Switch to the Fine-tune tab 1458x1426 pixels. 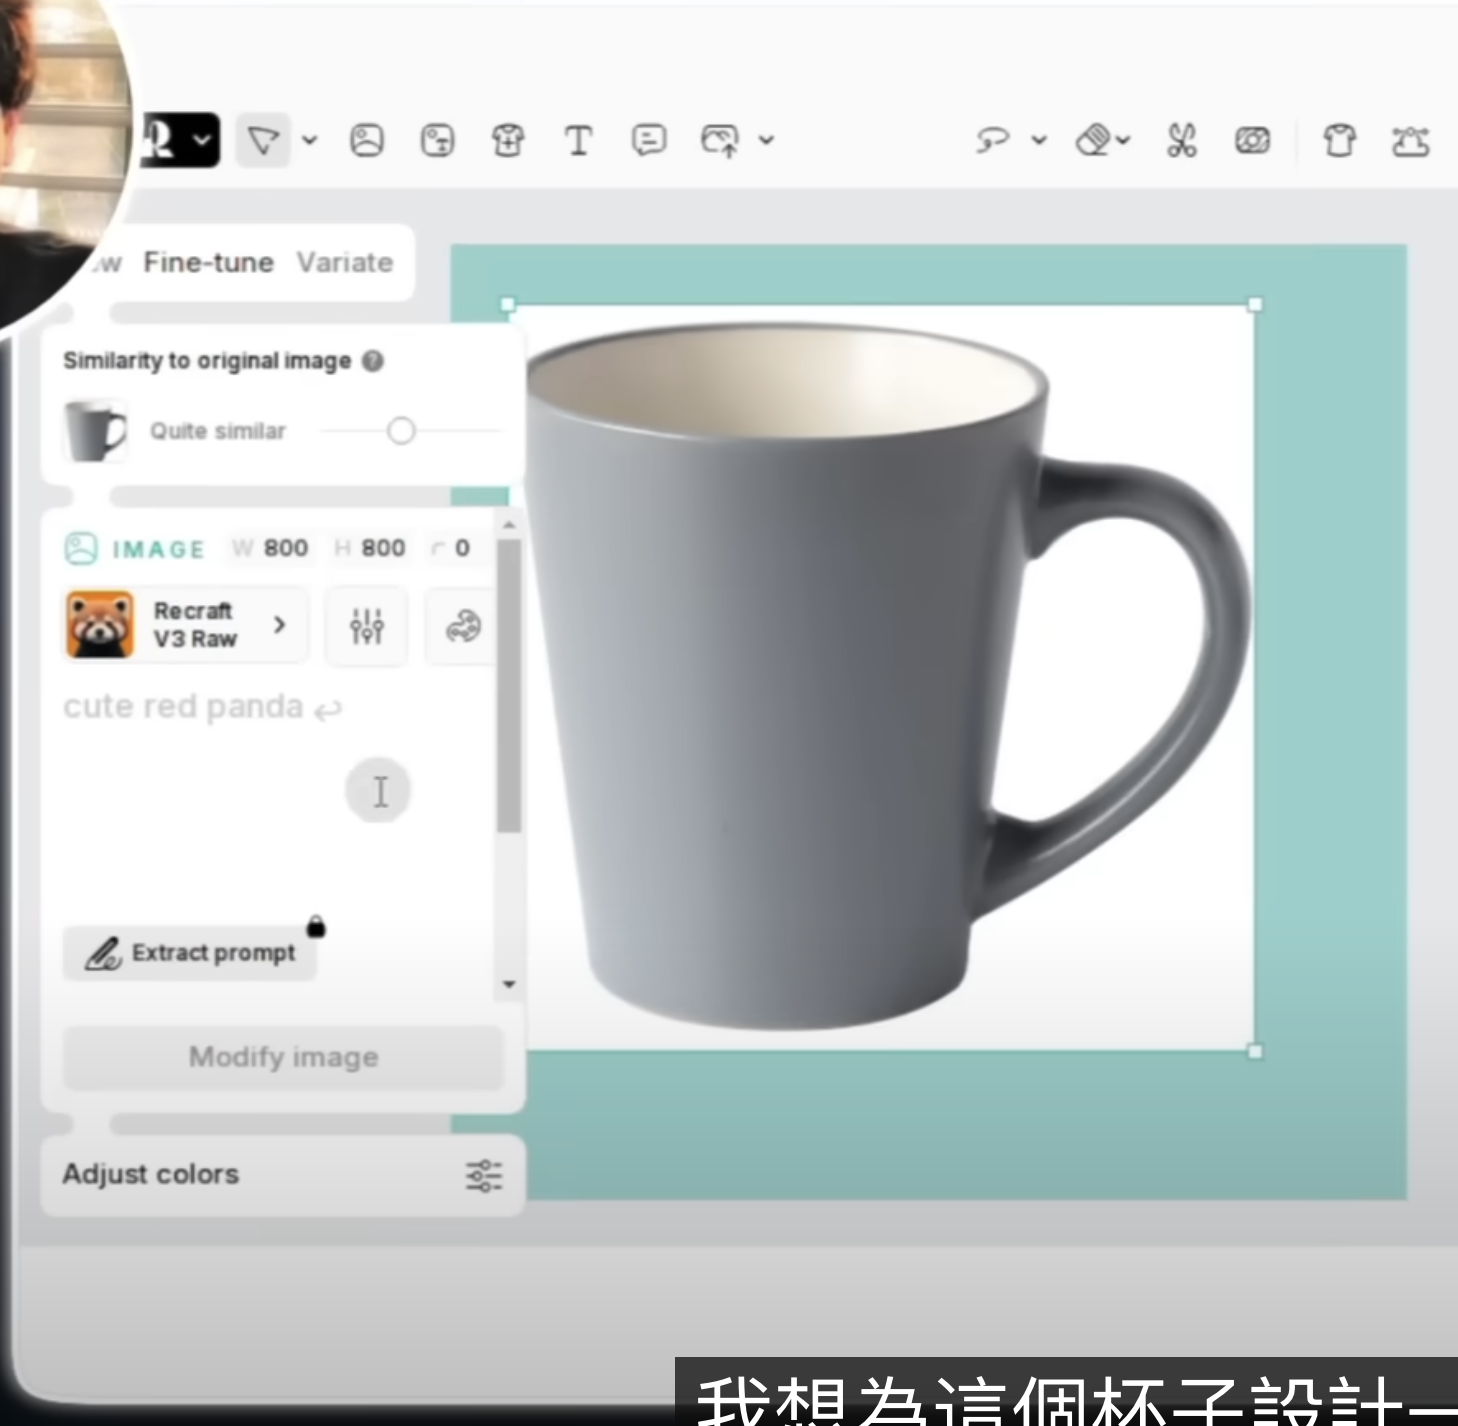[x=208, y=263]
